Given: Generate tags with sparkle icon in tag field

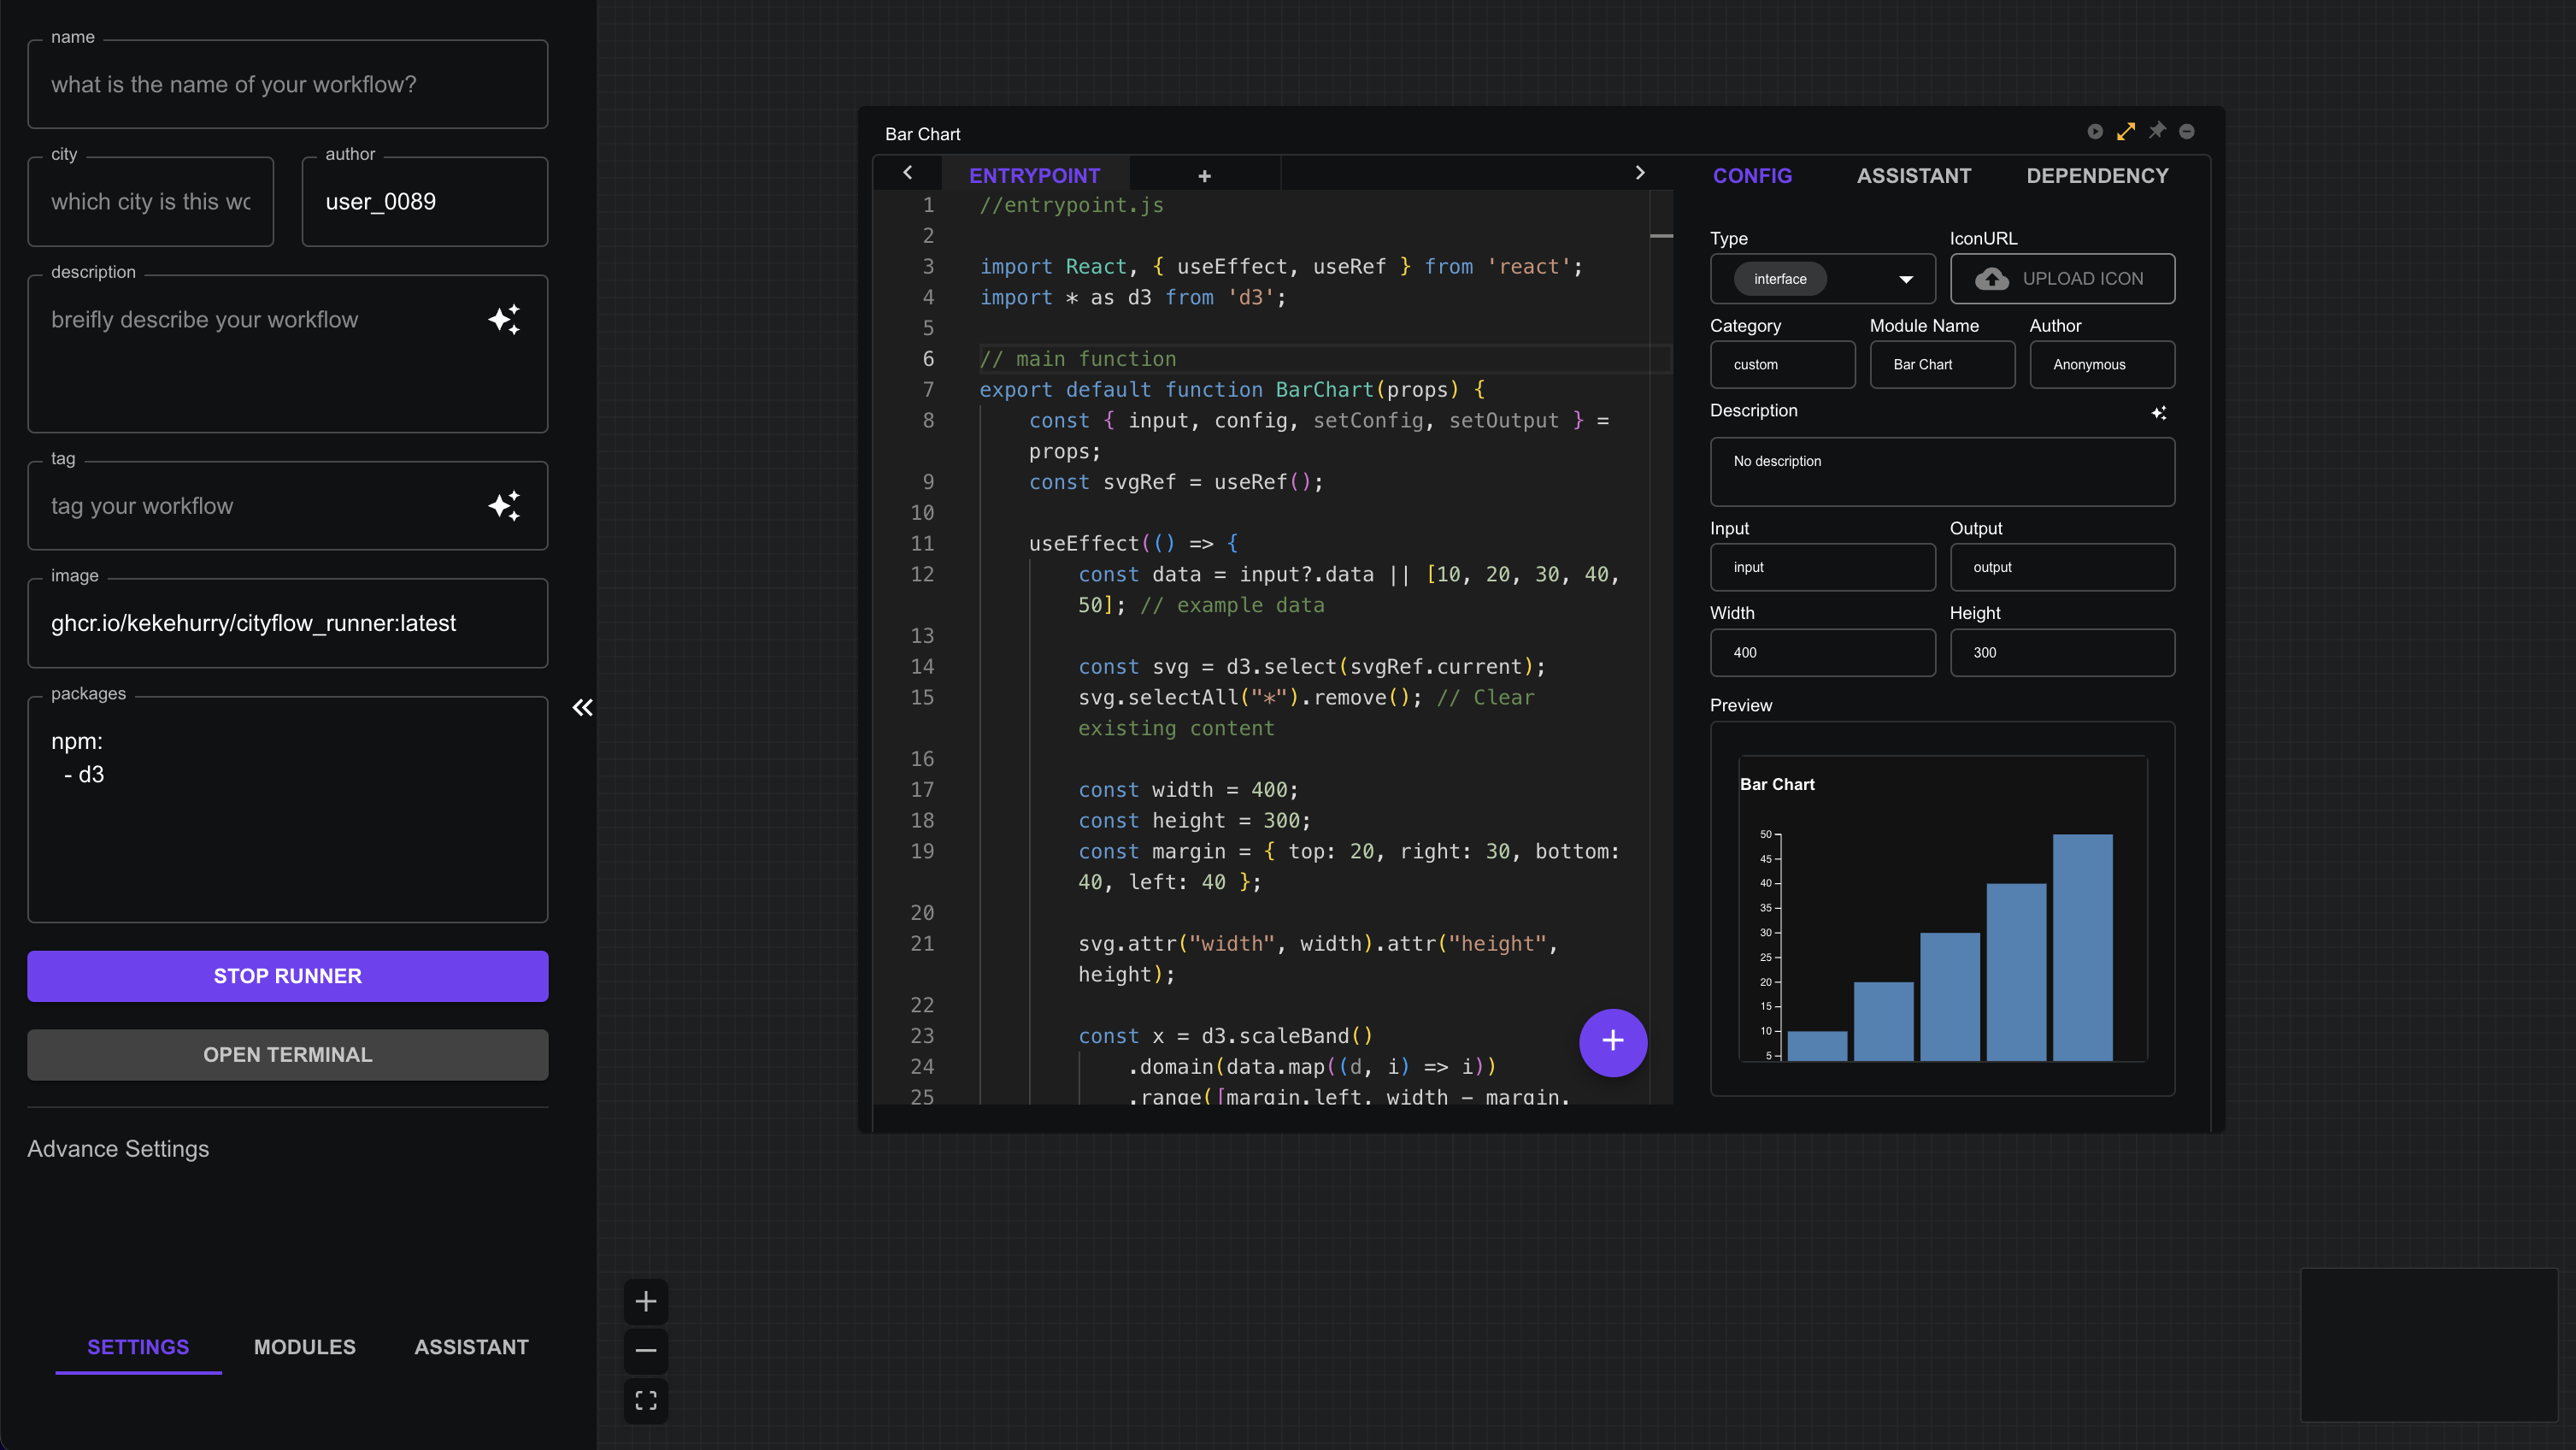Looking at the screenshot, I should (504, 506).
